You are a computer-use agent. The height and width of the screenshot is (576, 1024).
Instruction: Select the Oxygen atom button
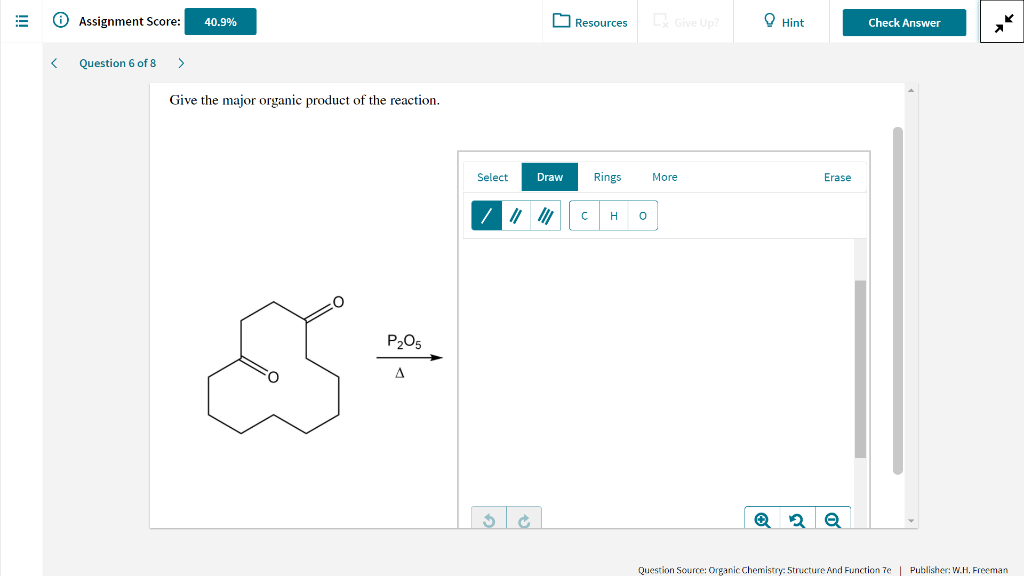(641, 215)
